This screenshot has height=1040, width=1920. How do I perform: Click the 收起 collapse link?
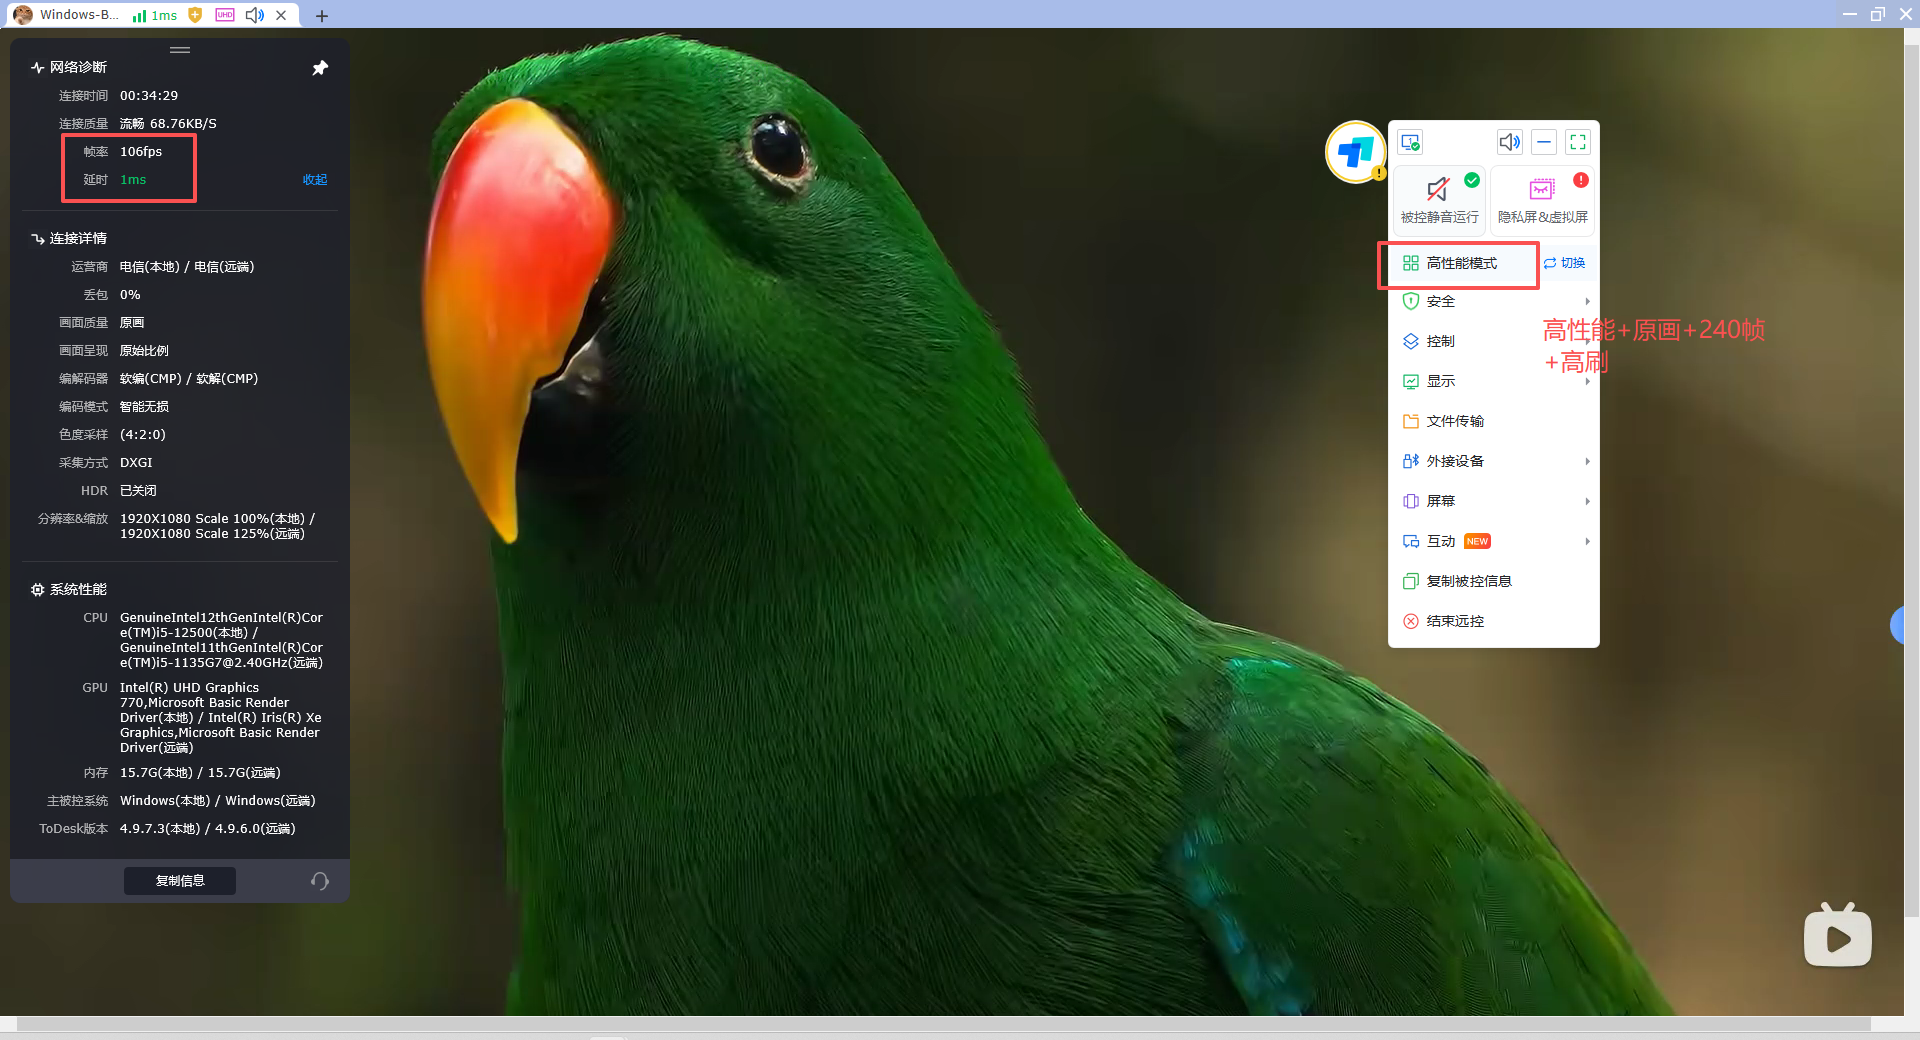coord(315,180)
